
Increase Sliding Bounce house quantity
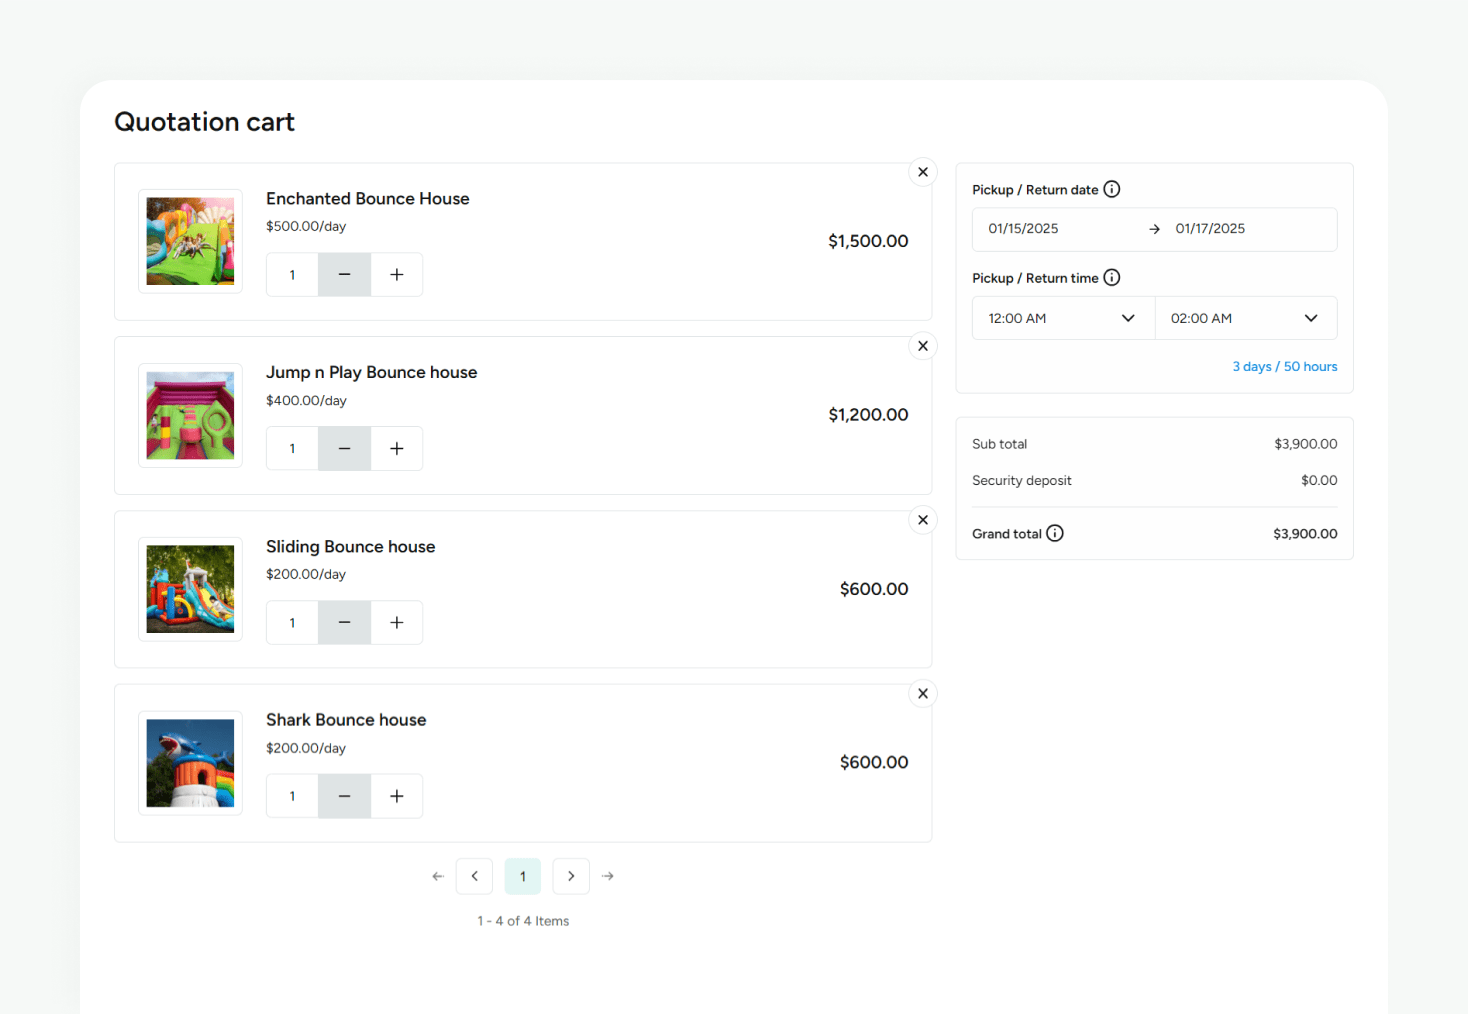(x=397, y=623)
